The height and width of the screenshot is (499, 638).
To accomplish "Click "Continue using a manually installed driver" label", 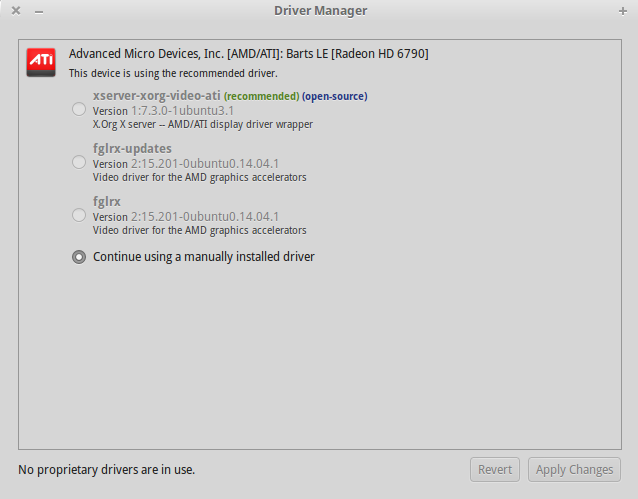I will coord(204,257).
